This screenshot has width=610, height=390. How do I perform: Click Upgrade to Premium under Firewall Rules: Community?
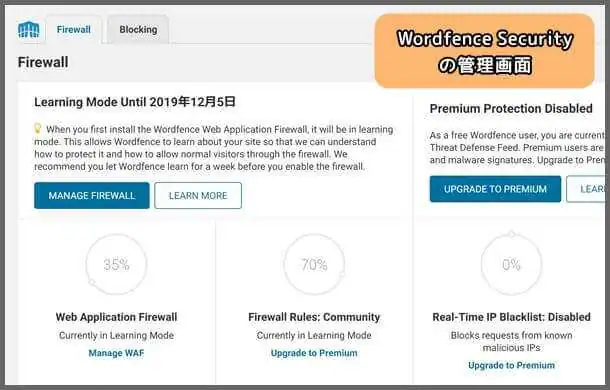click(314, 353)
